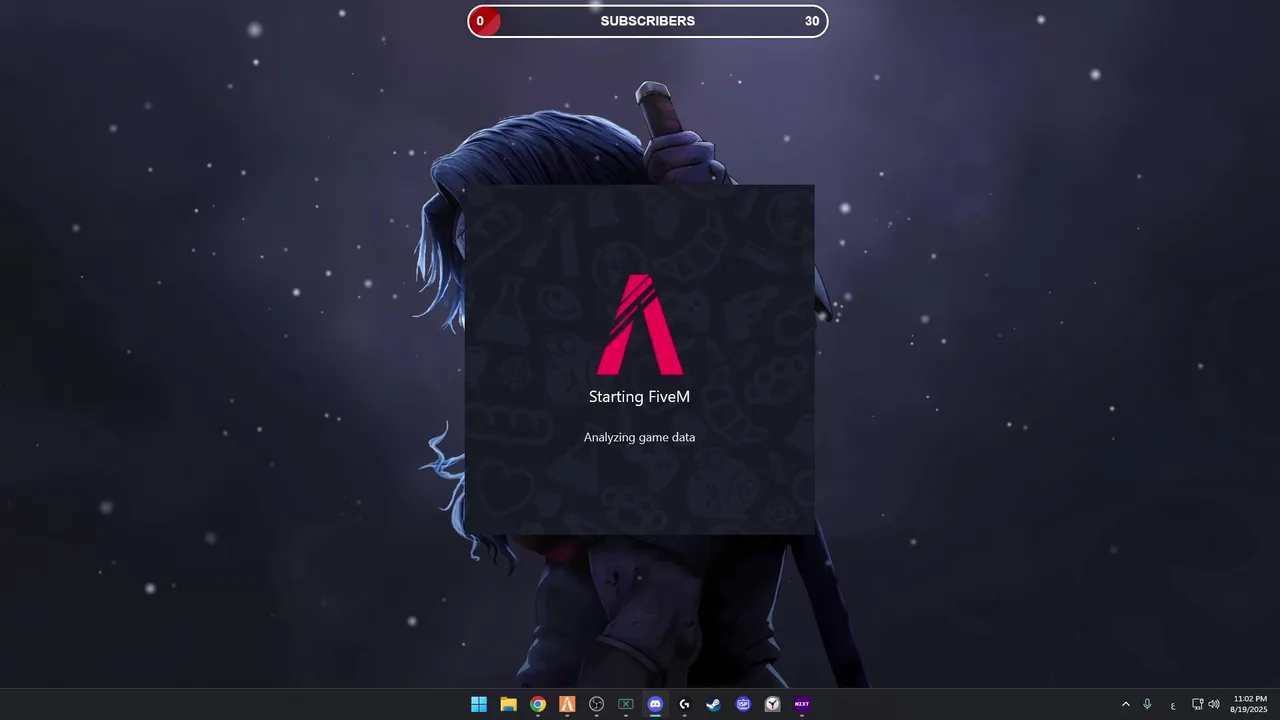Open the purple ISP app taskbar icon

click(x=743, y=704)
